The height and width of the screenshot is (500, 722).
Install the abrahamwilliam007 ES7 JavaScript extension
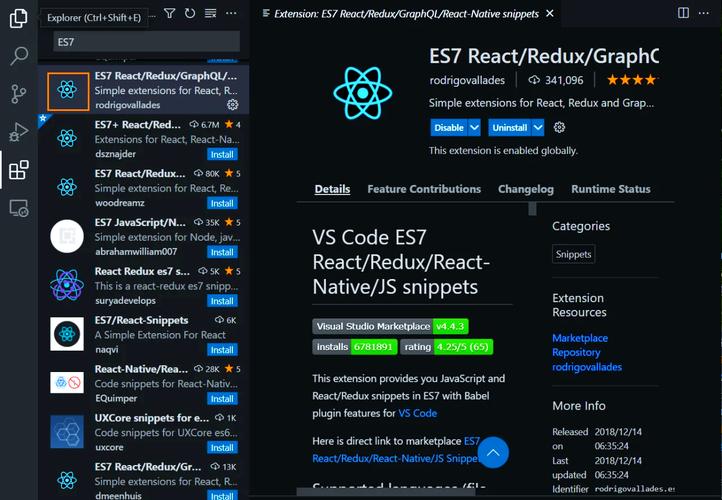222,252
